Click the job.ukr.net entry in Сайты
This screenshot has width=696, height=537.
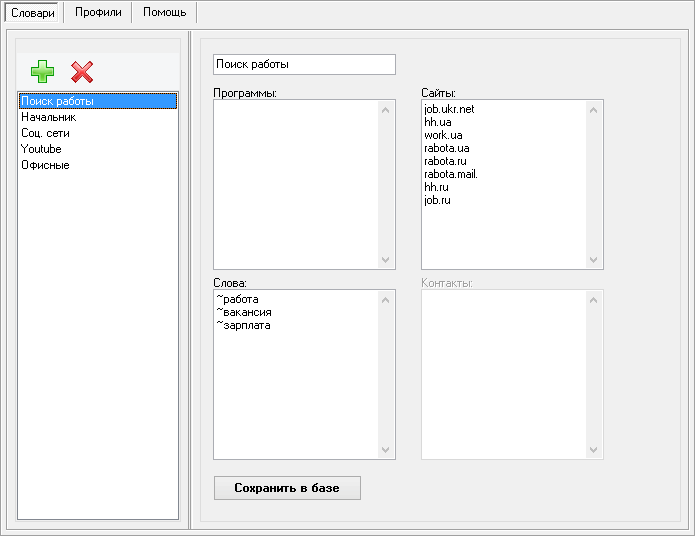[449, 109]
